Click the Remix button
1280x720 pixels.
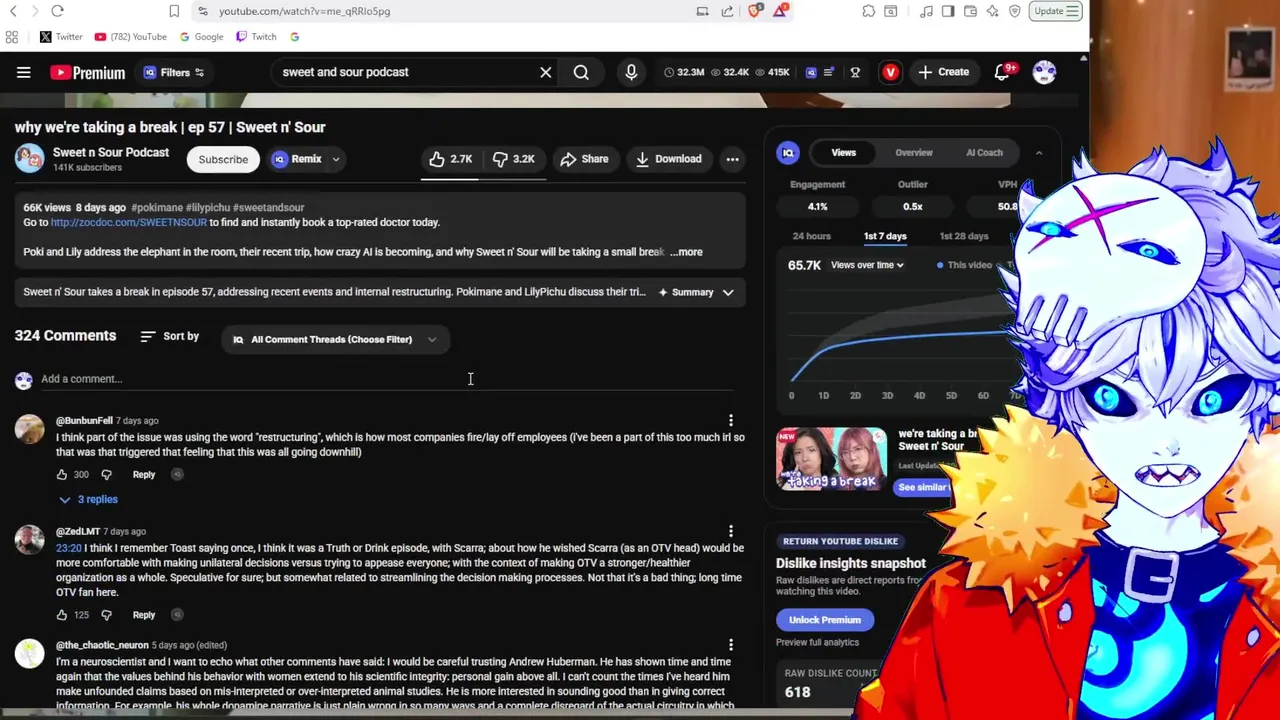[x=298, y=159]
